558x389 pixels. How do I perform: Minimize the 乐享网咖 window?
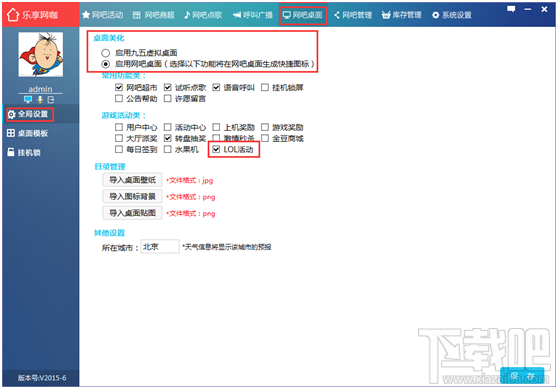point(528,9)
